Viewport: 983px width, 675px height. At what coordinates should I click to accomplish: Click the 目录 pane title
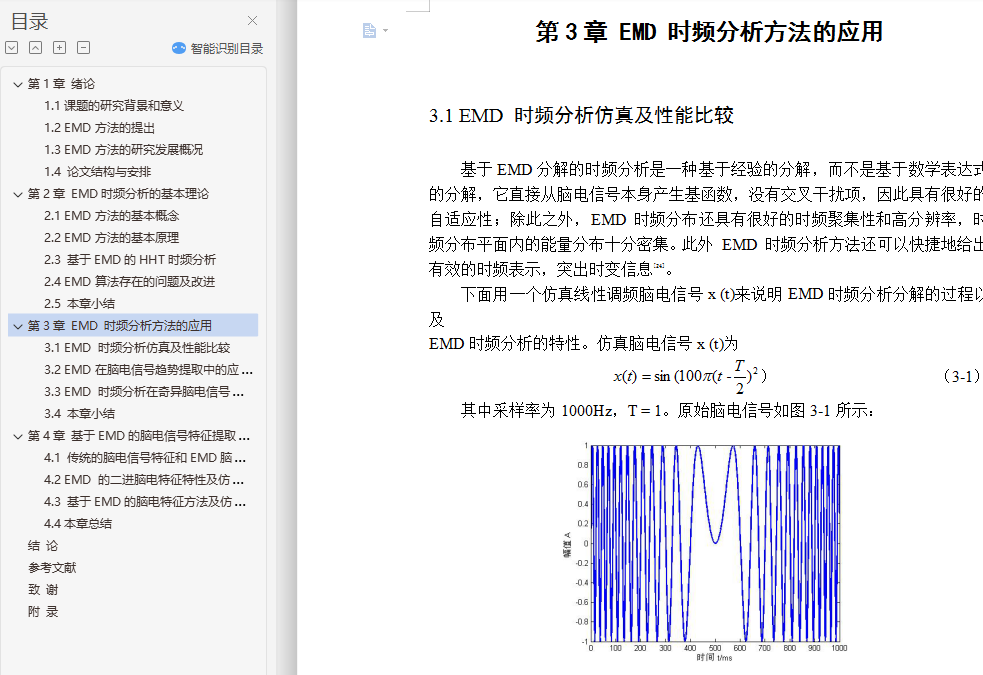pyautogui.click(x=29, y=21)
